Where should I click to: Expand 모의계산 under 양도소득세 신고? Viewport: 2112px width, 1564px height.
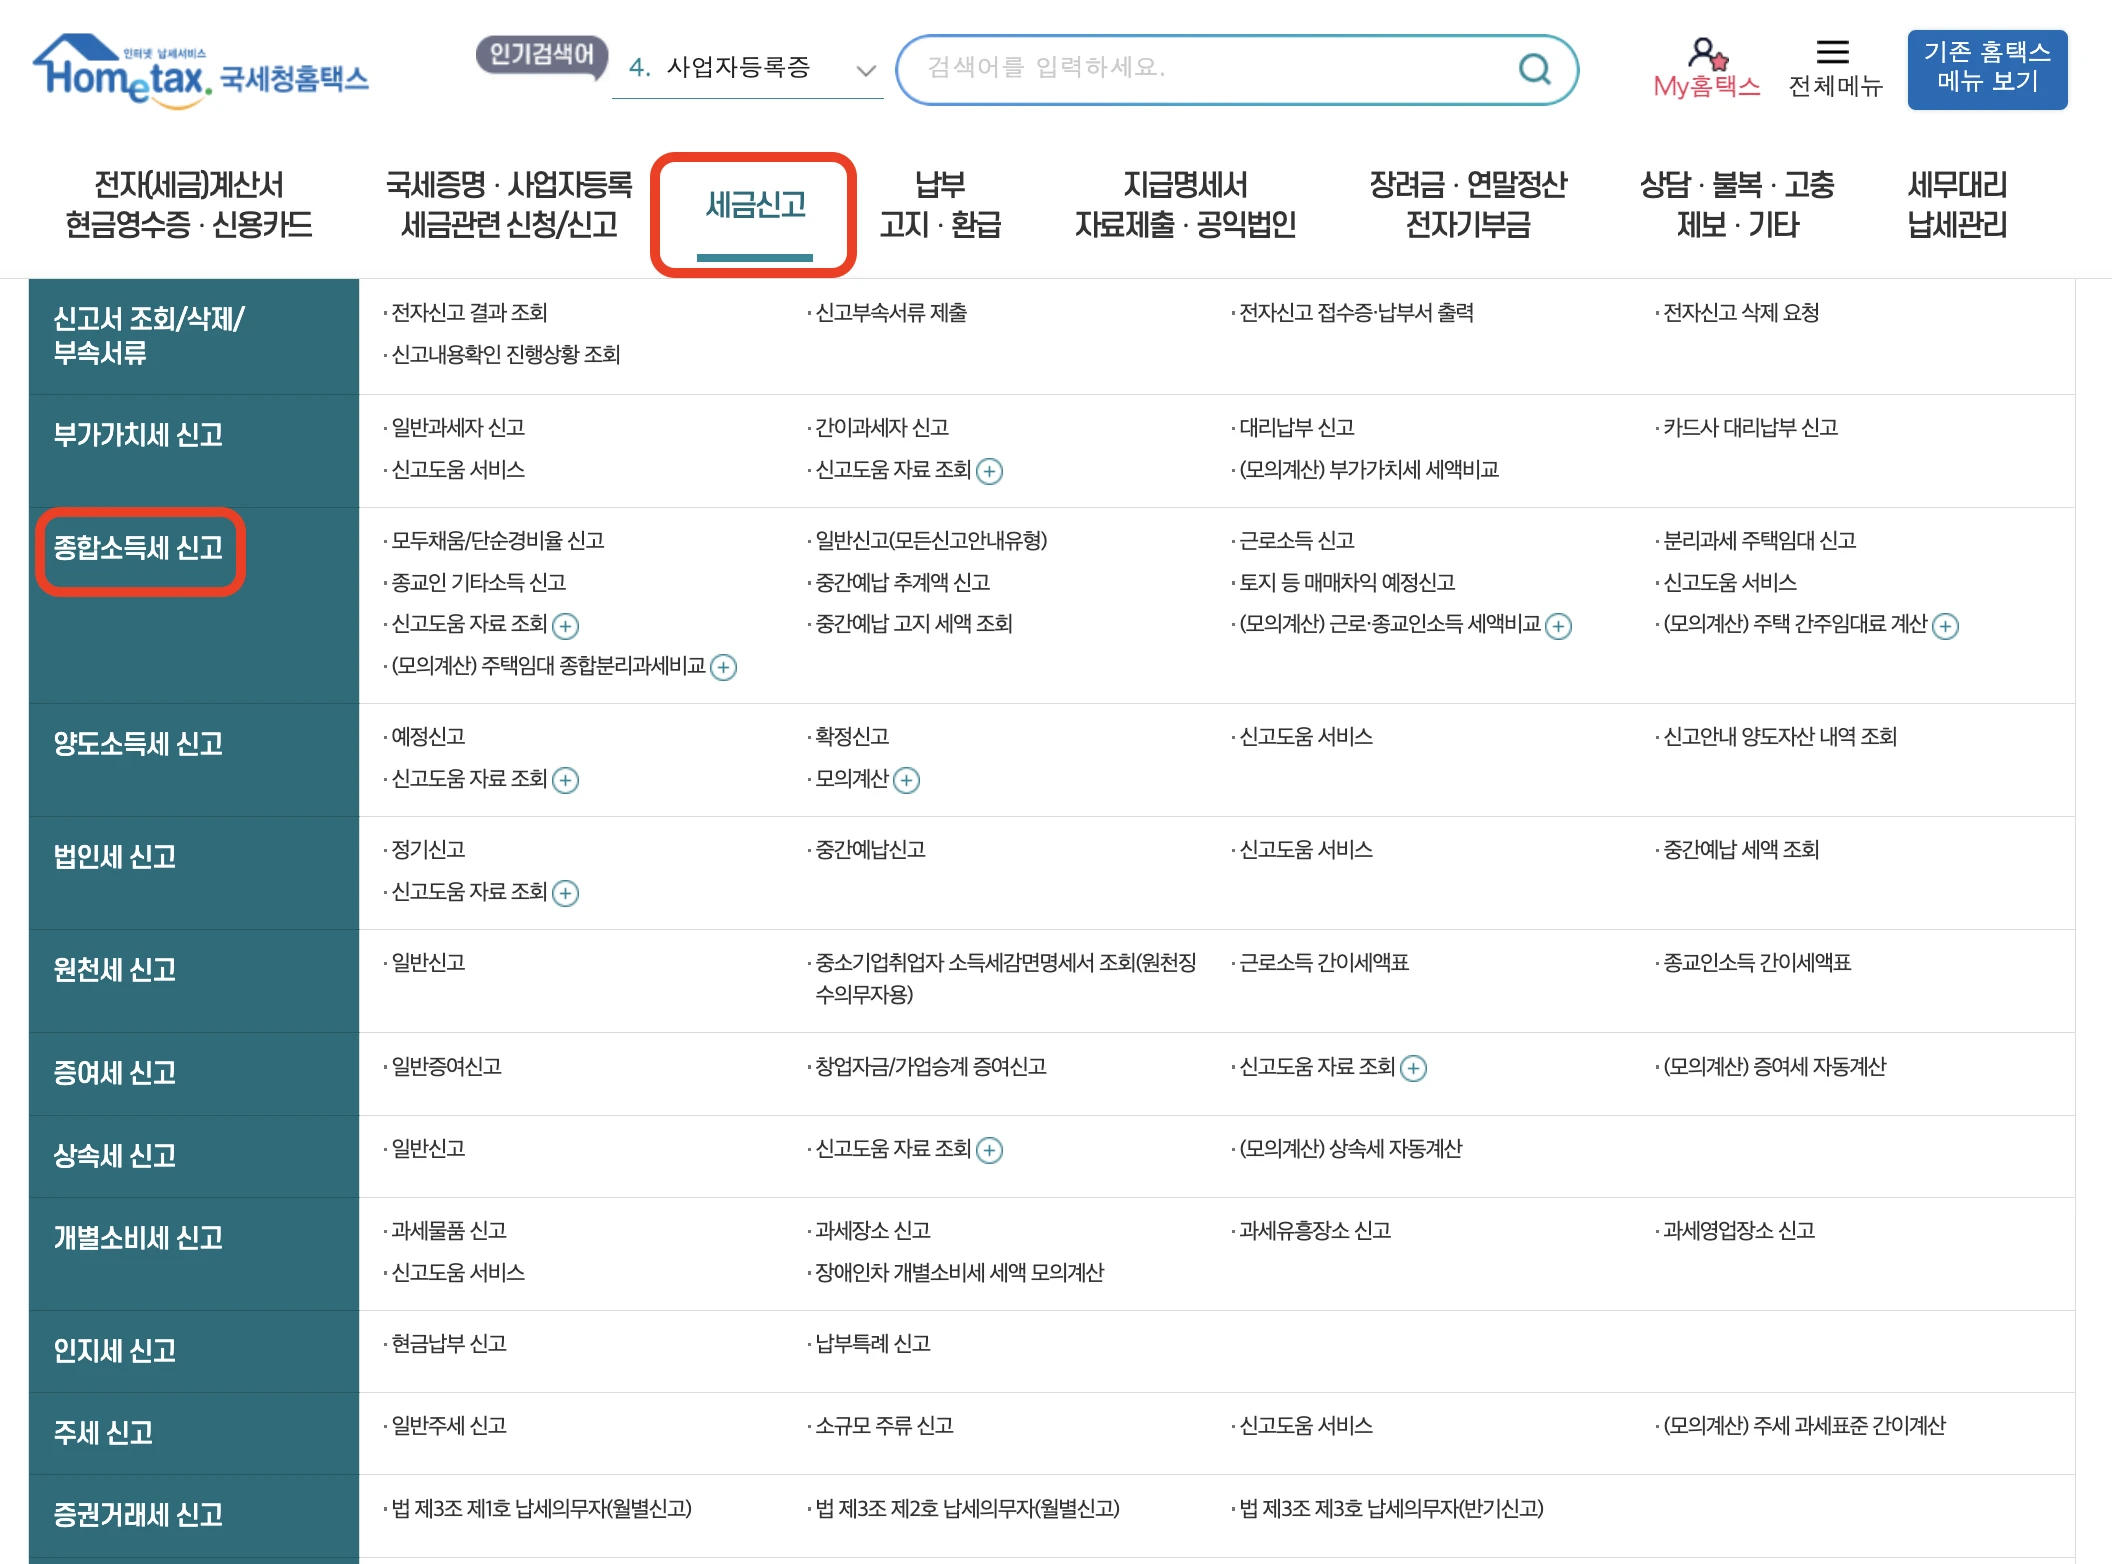(906, 780)
